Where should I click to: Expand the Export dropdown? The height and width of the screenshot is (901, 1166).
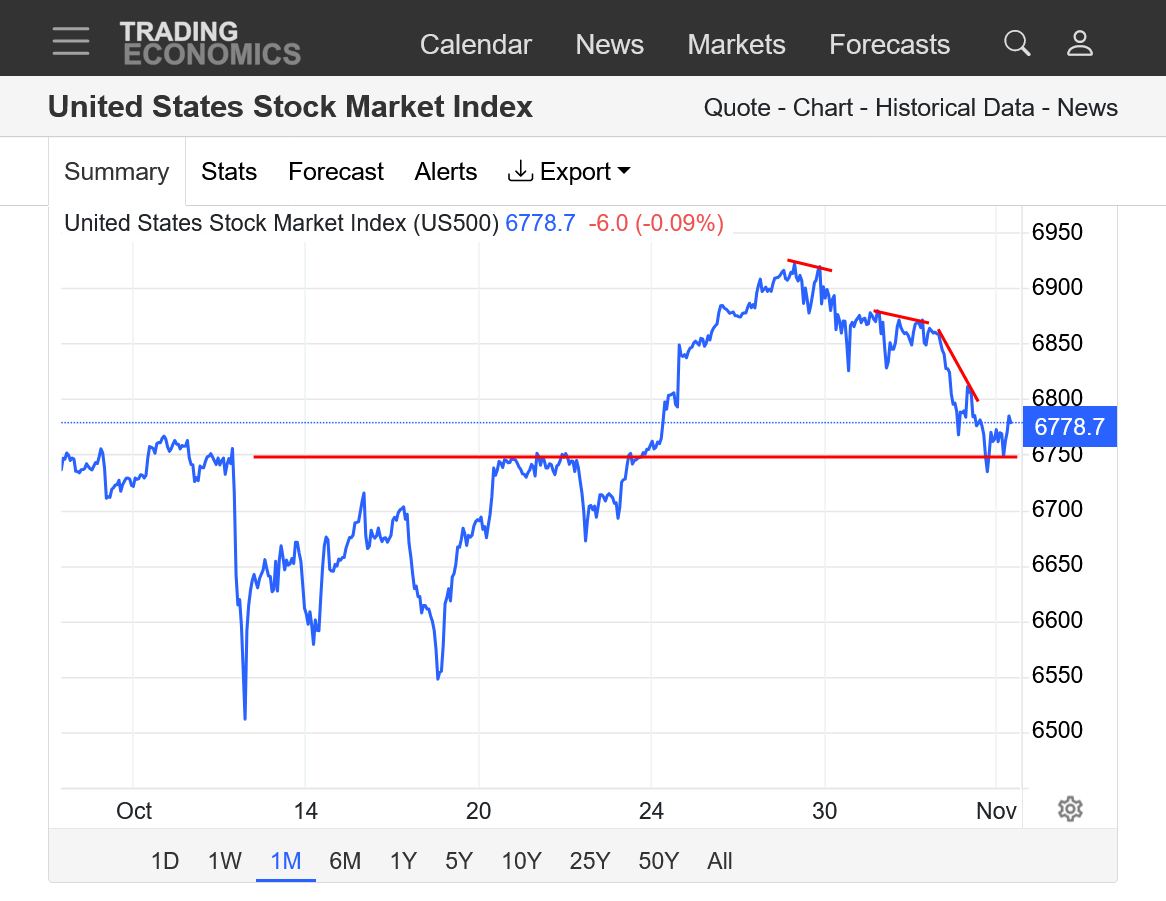570,172
